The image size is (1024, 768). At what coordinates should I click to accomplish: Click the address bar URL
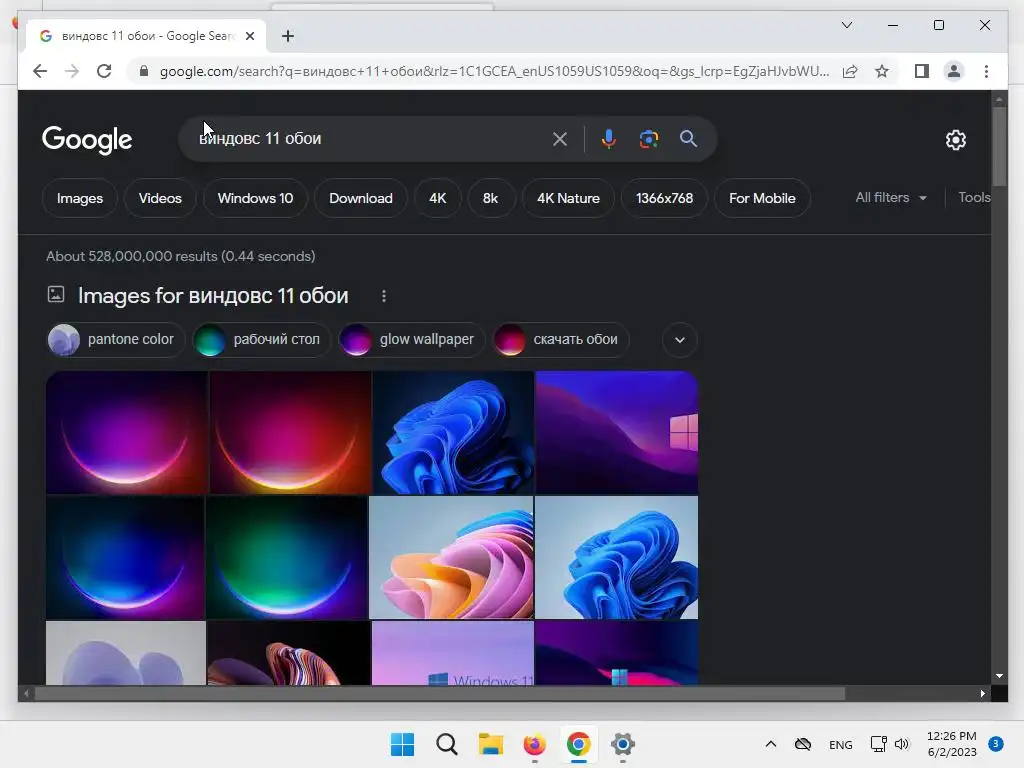click(494, 71)
